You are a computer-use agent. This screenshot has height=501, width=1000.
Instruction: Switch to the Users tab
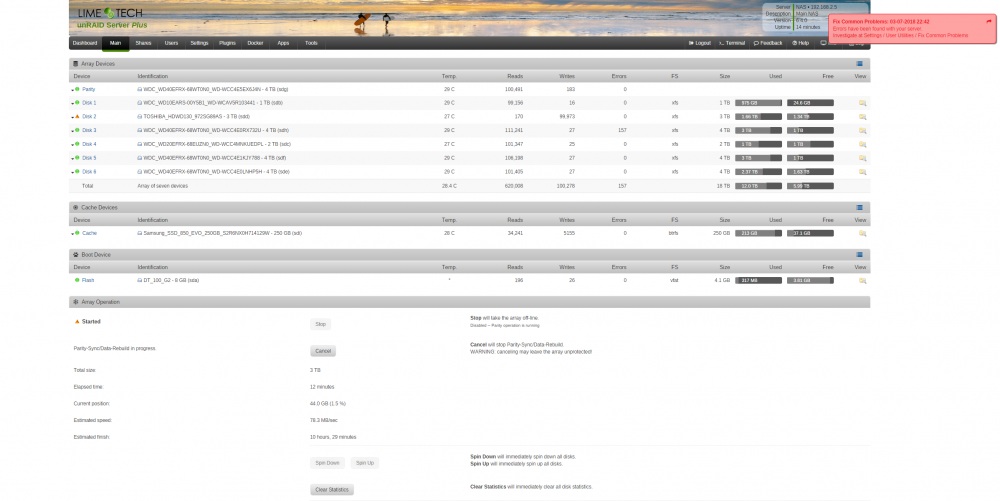(x=172, y=43)
